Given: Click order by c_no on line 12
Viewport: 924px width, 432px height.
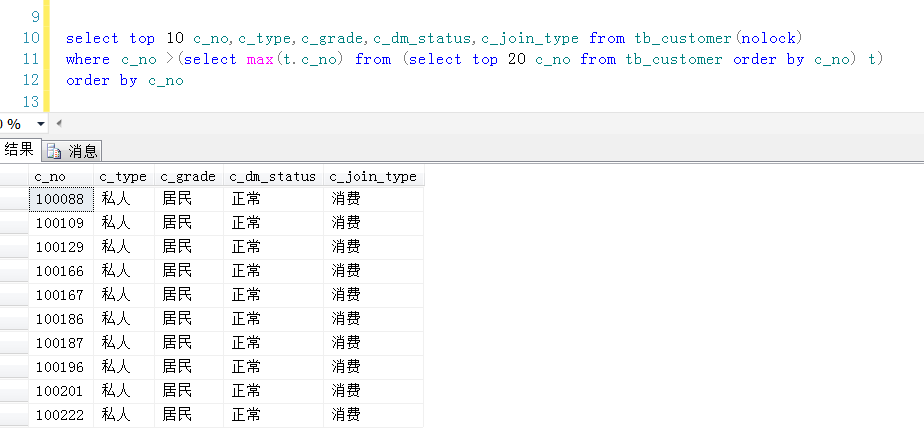Looking at the screenshot, I should click(124, 81).
